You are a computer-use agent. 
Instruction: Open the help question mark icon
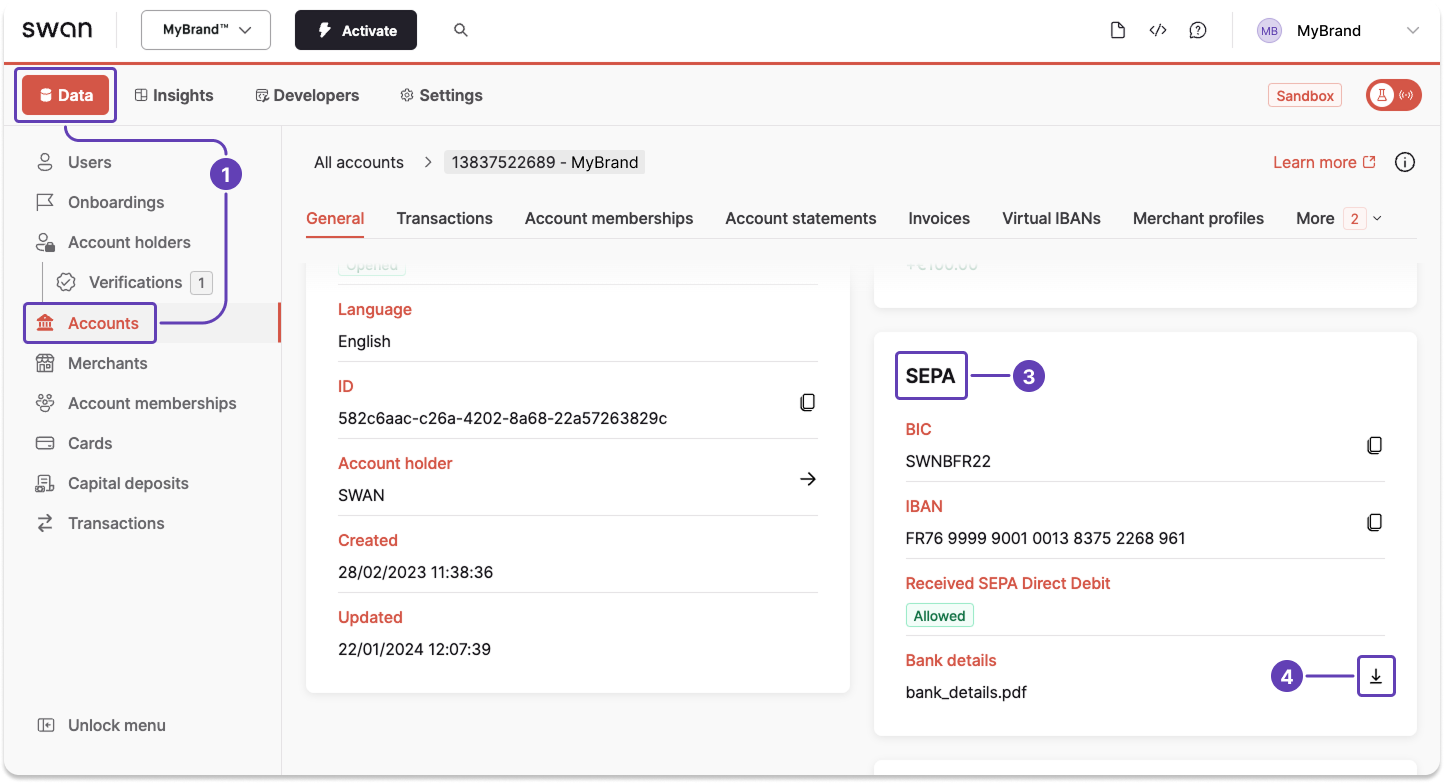tap(1198, 30)
